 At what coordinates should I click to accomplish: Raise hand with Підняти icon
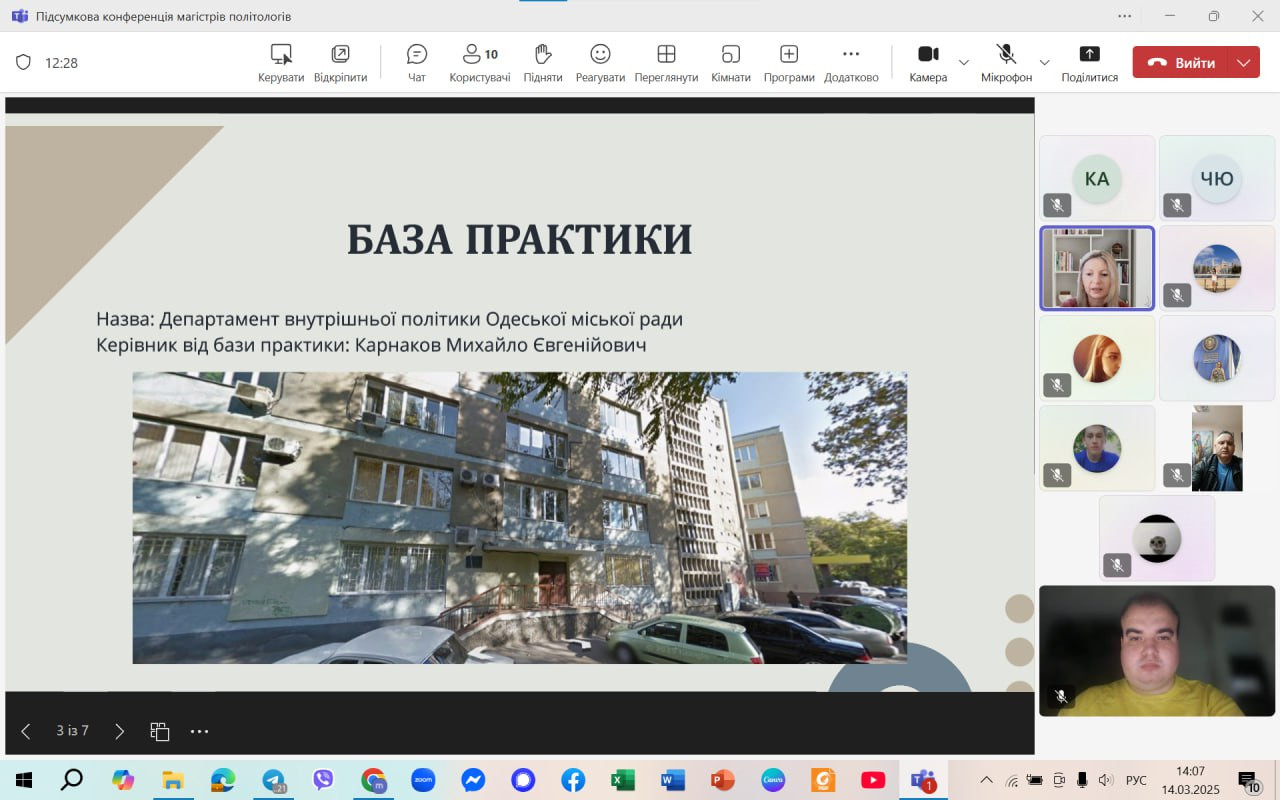coord(543,62)
